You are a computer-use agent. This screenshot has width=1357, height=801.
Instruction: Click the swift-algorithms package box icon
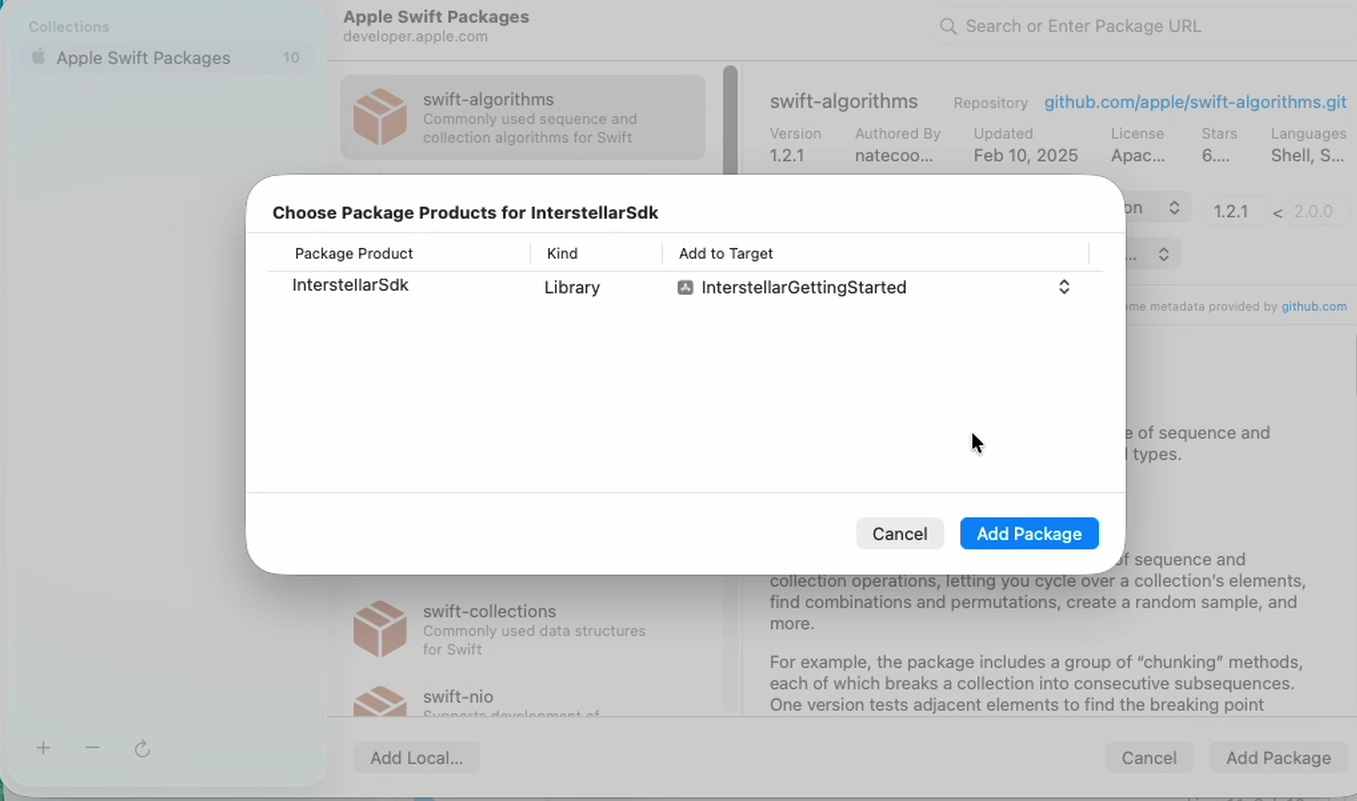click(x=380, y=117)
